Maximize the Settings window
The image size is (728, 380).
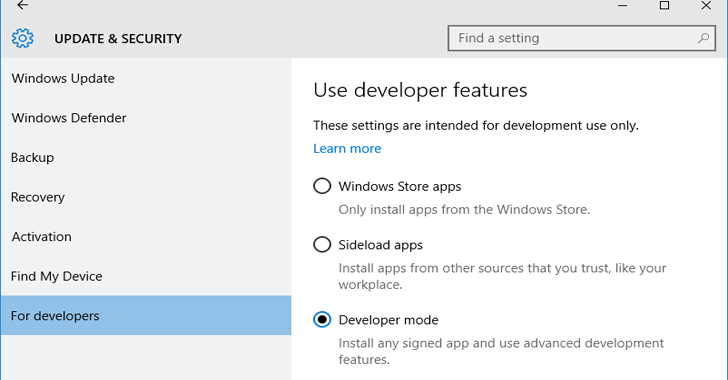(x=664, y=6)
